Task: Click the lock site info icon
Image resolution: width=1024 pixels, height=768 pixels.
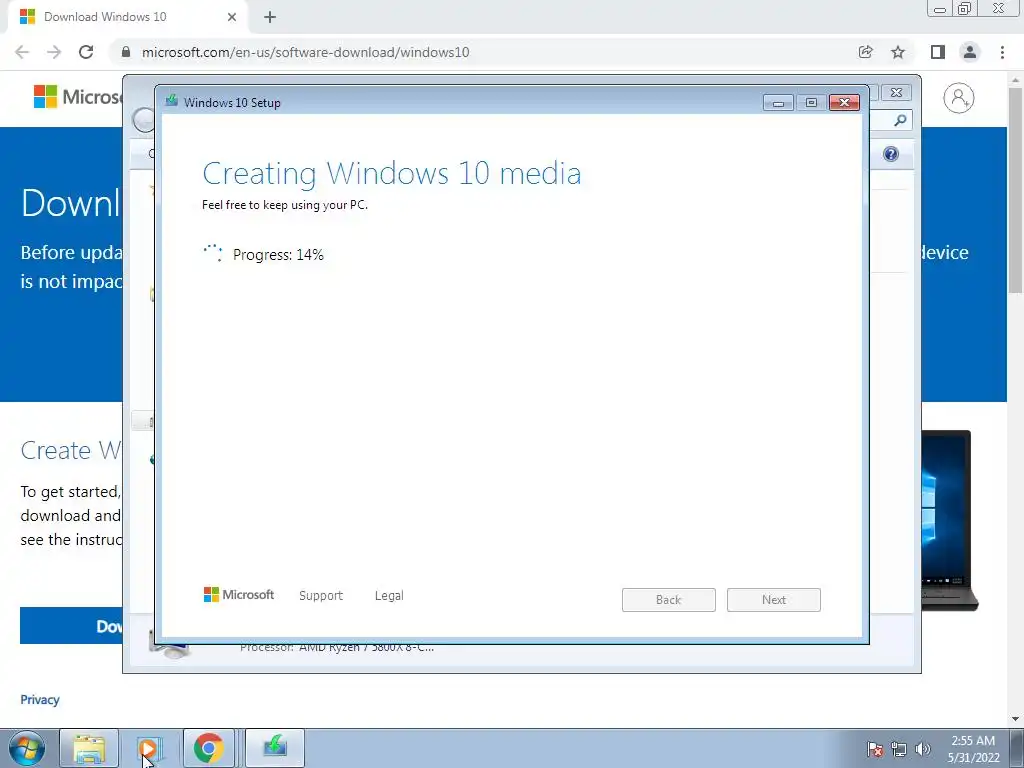Action: click(126, 52)
